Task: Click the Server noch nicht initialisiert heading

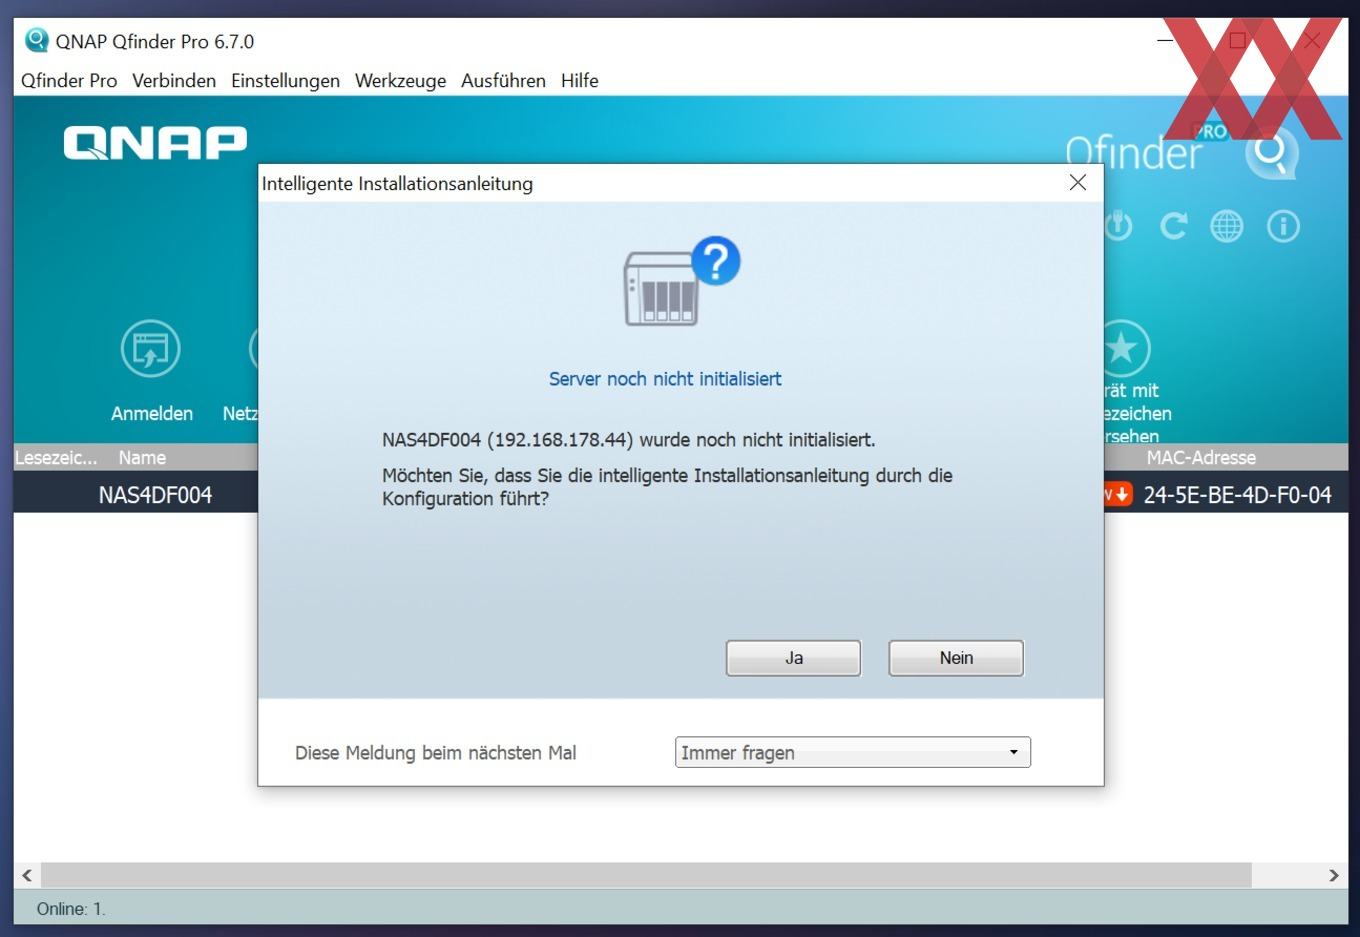Action: click(x=665, y=379)
